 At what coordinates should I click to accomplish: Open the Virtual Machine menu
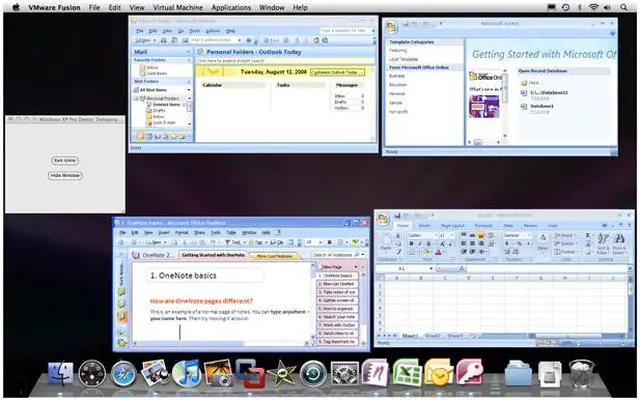pyautogui.click(x=178, y=7)
